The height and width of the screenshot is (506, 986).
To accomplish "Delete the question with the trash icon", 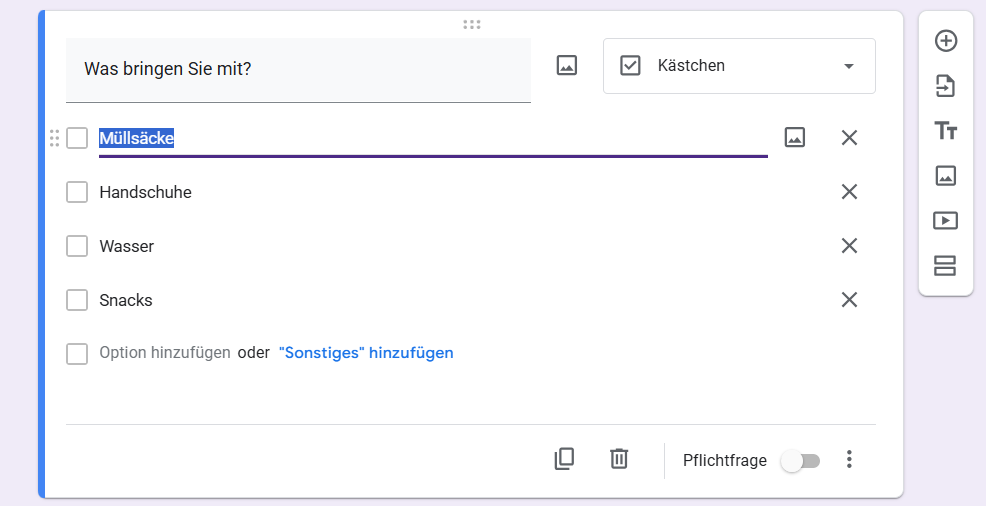I will click(619, 459).
